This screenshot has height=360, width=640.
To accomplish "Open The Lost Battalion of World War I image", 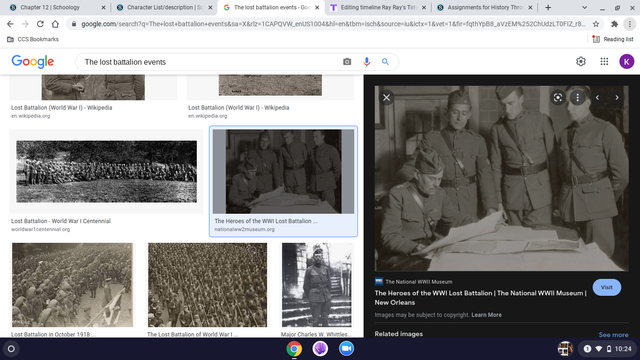I will pos(207,285).
